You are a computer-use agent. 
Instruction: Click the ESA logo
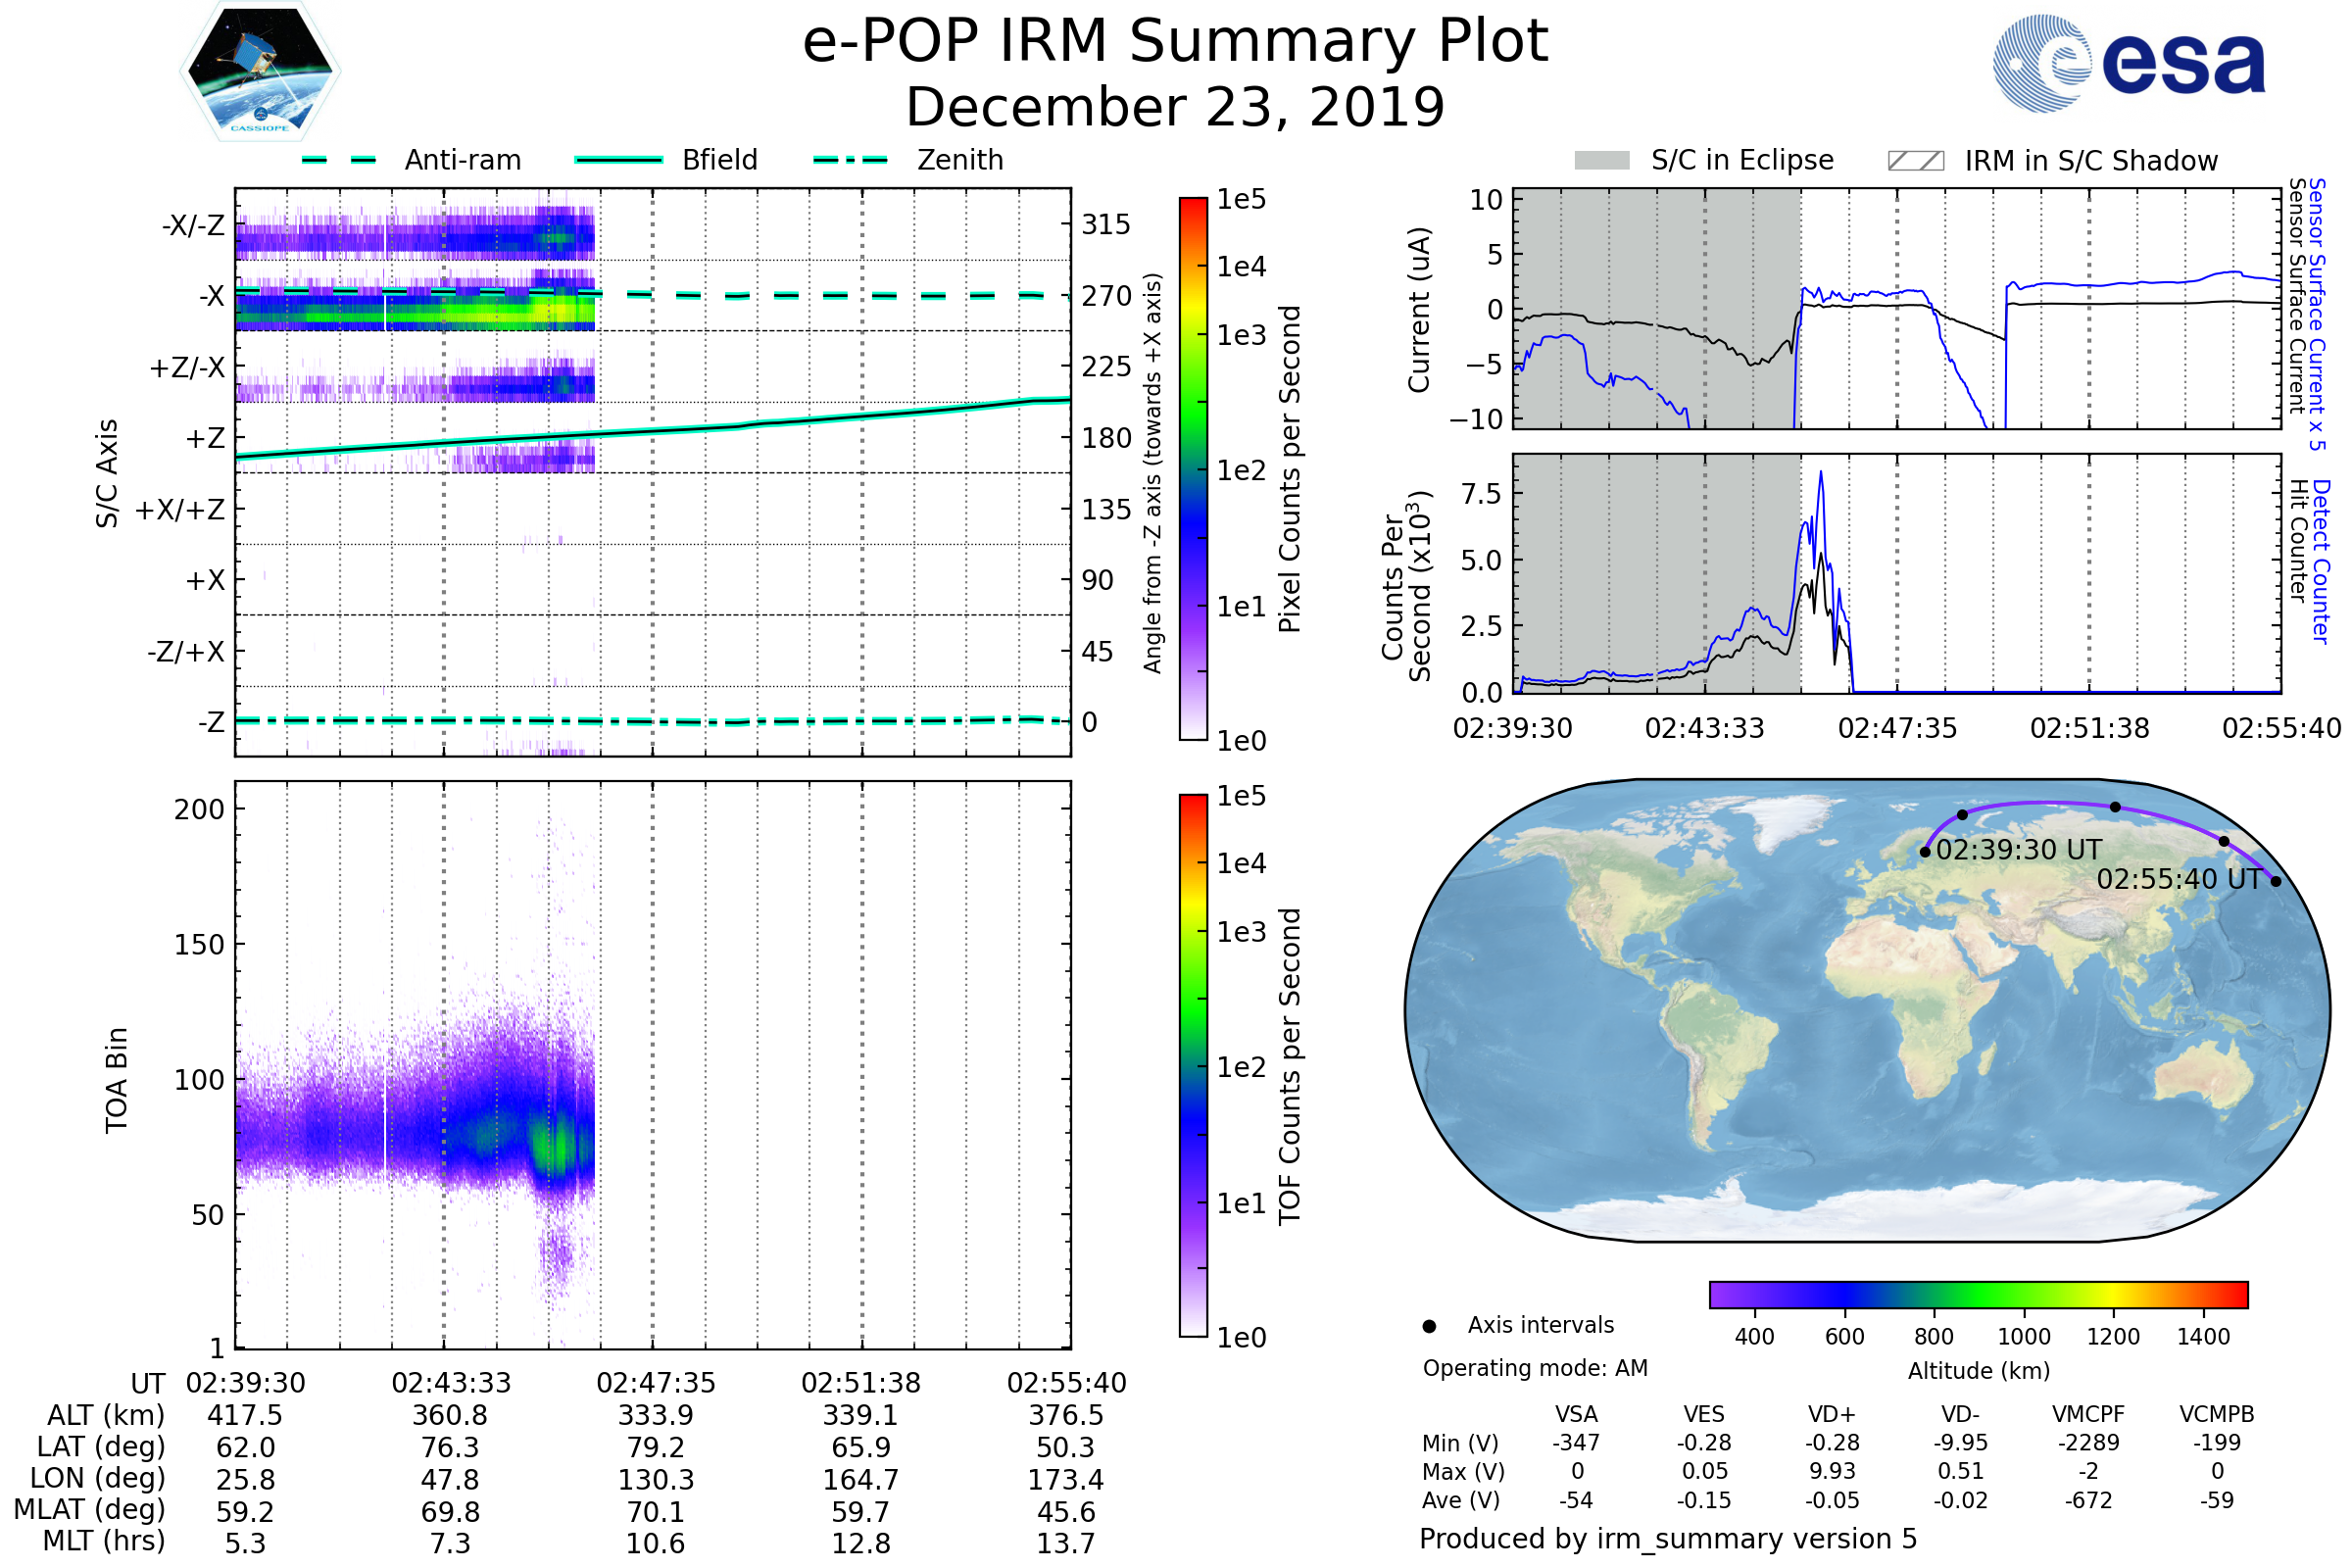(2129, 63)
